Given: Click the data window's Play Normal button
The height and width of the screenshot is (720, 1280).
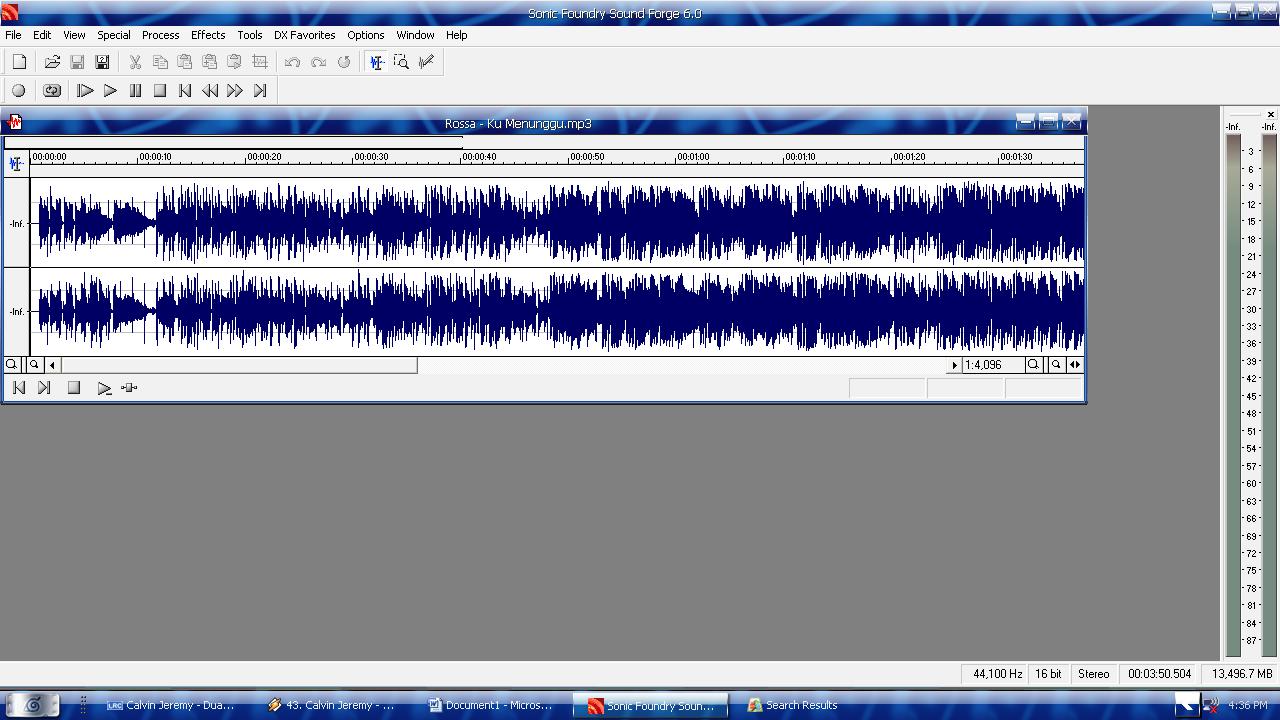Looking at the screenshot, I should [104, 388].
